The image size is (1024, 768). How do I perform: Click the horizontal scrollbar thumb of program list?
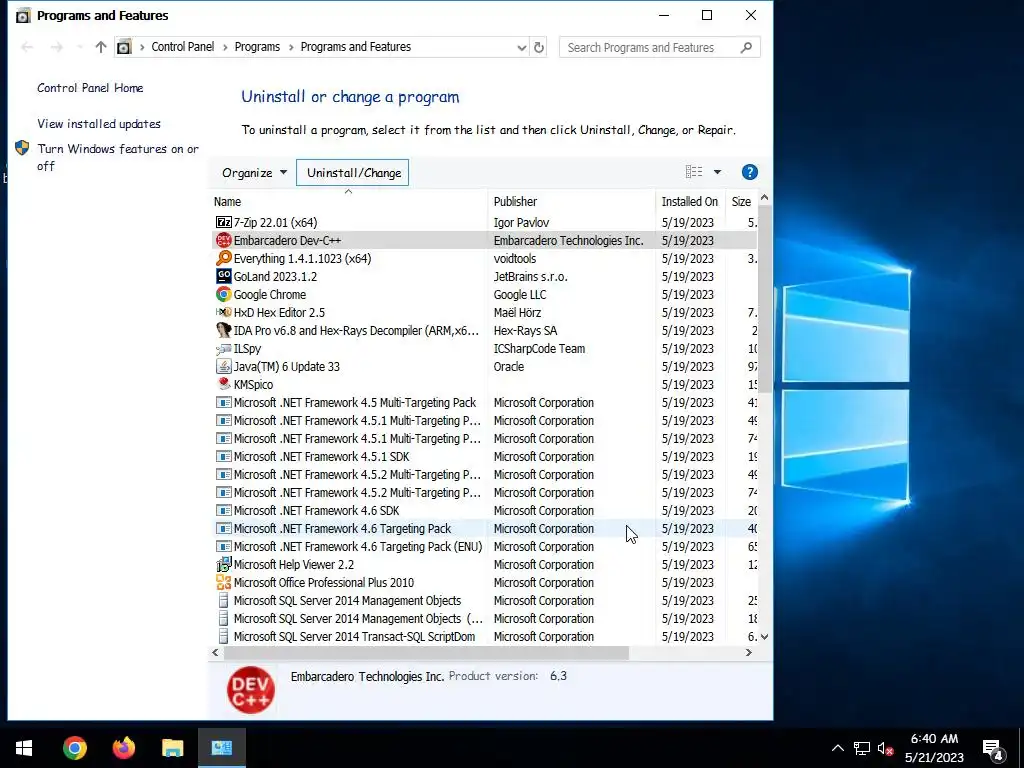point(426,652)
